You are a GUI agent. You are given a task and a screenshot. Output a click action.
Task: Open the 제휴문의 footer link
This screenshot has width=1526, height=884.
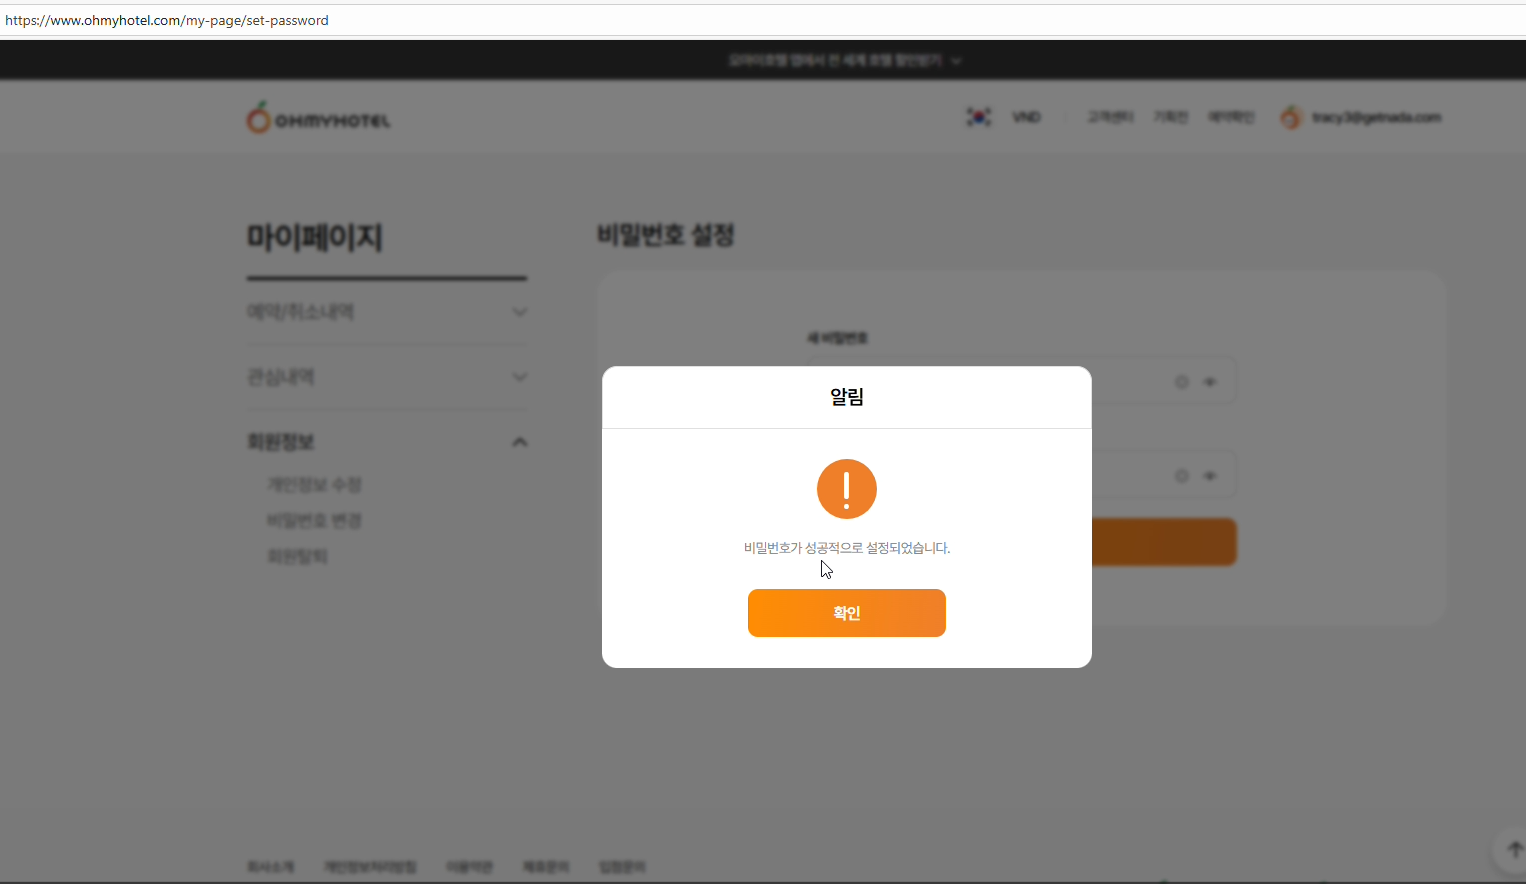545,867
